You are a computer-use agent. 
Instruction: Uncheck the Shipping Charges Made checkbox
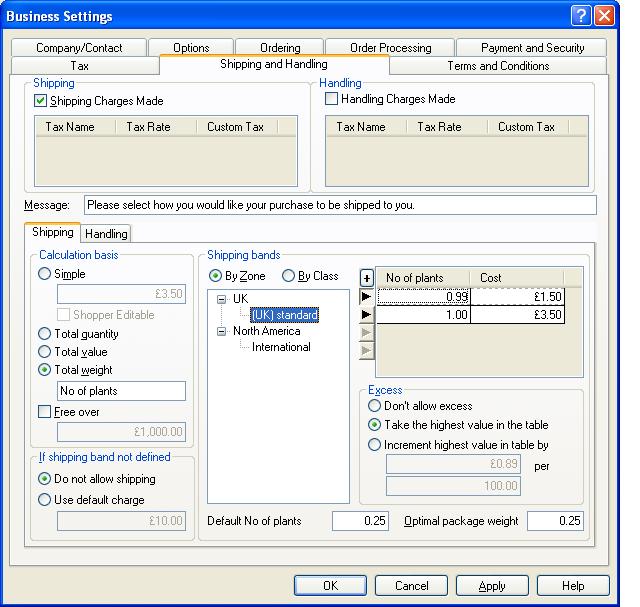(x=41, y=101)
